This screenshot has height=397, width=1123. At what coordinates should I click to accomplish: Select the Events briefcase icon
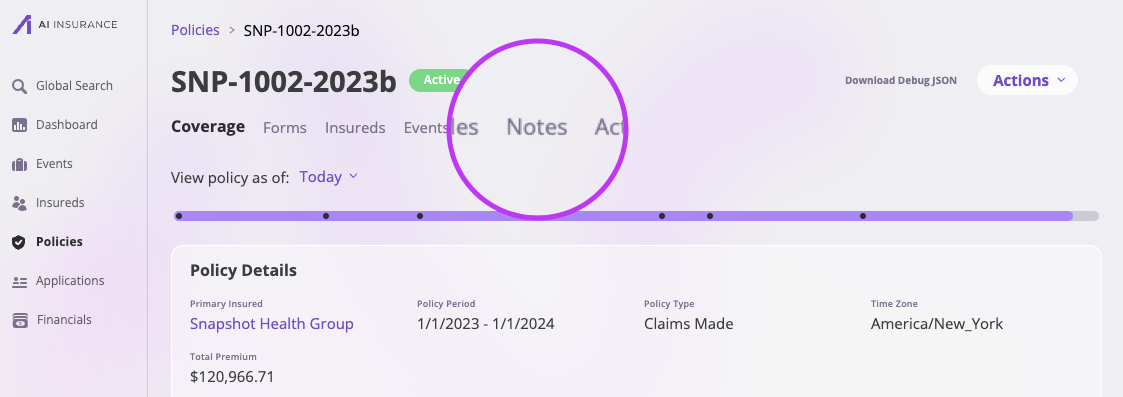click(x=19, y=164)
